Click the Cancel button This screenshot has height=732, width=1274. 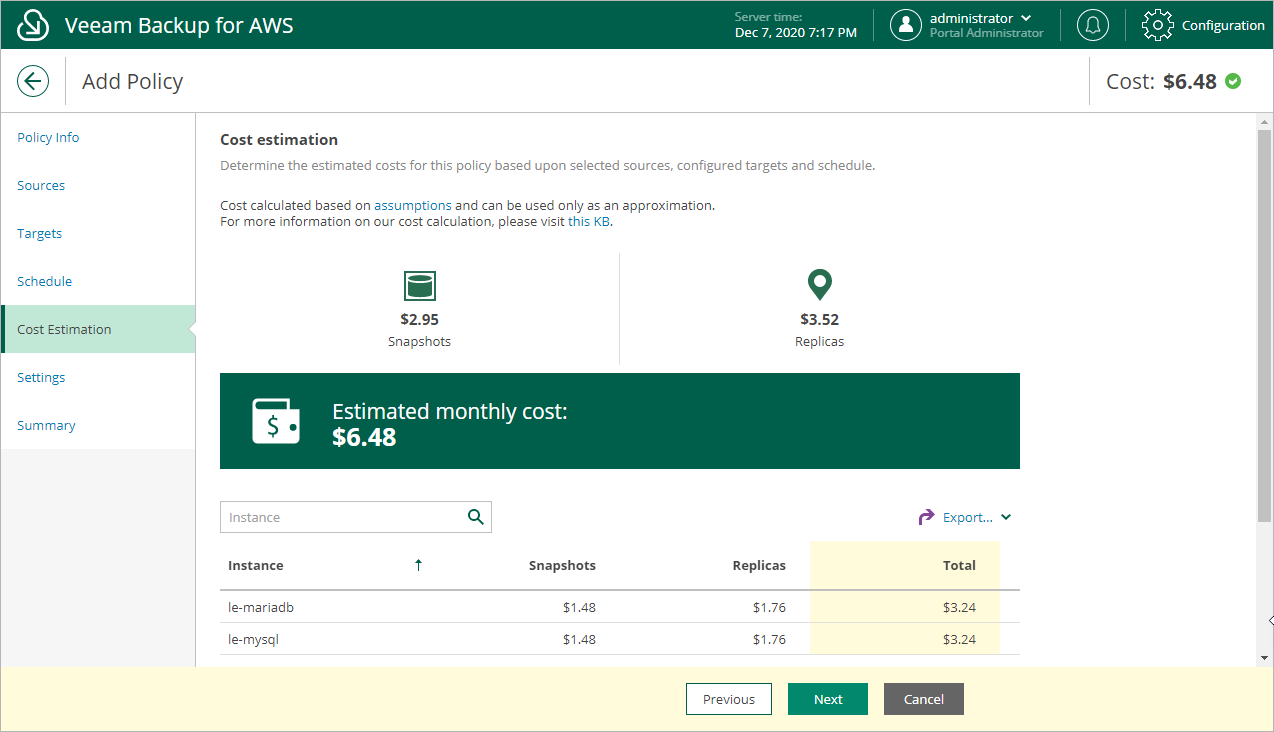click(924, 699)
